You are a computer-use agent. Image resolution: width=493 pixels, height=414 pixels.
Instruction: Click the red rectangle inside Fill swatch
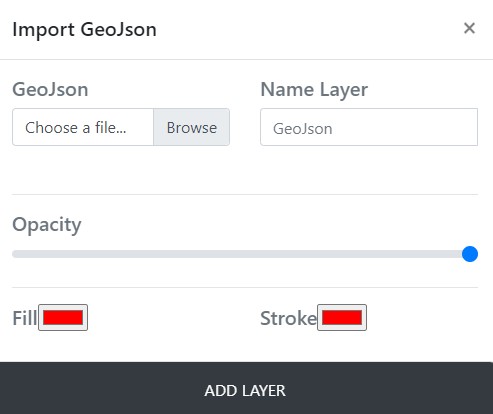tap(63, 317)
